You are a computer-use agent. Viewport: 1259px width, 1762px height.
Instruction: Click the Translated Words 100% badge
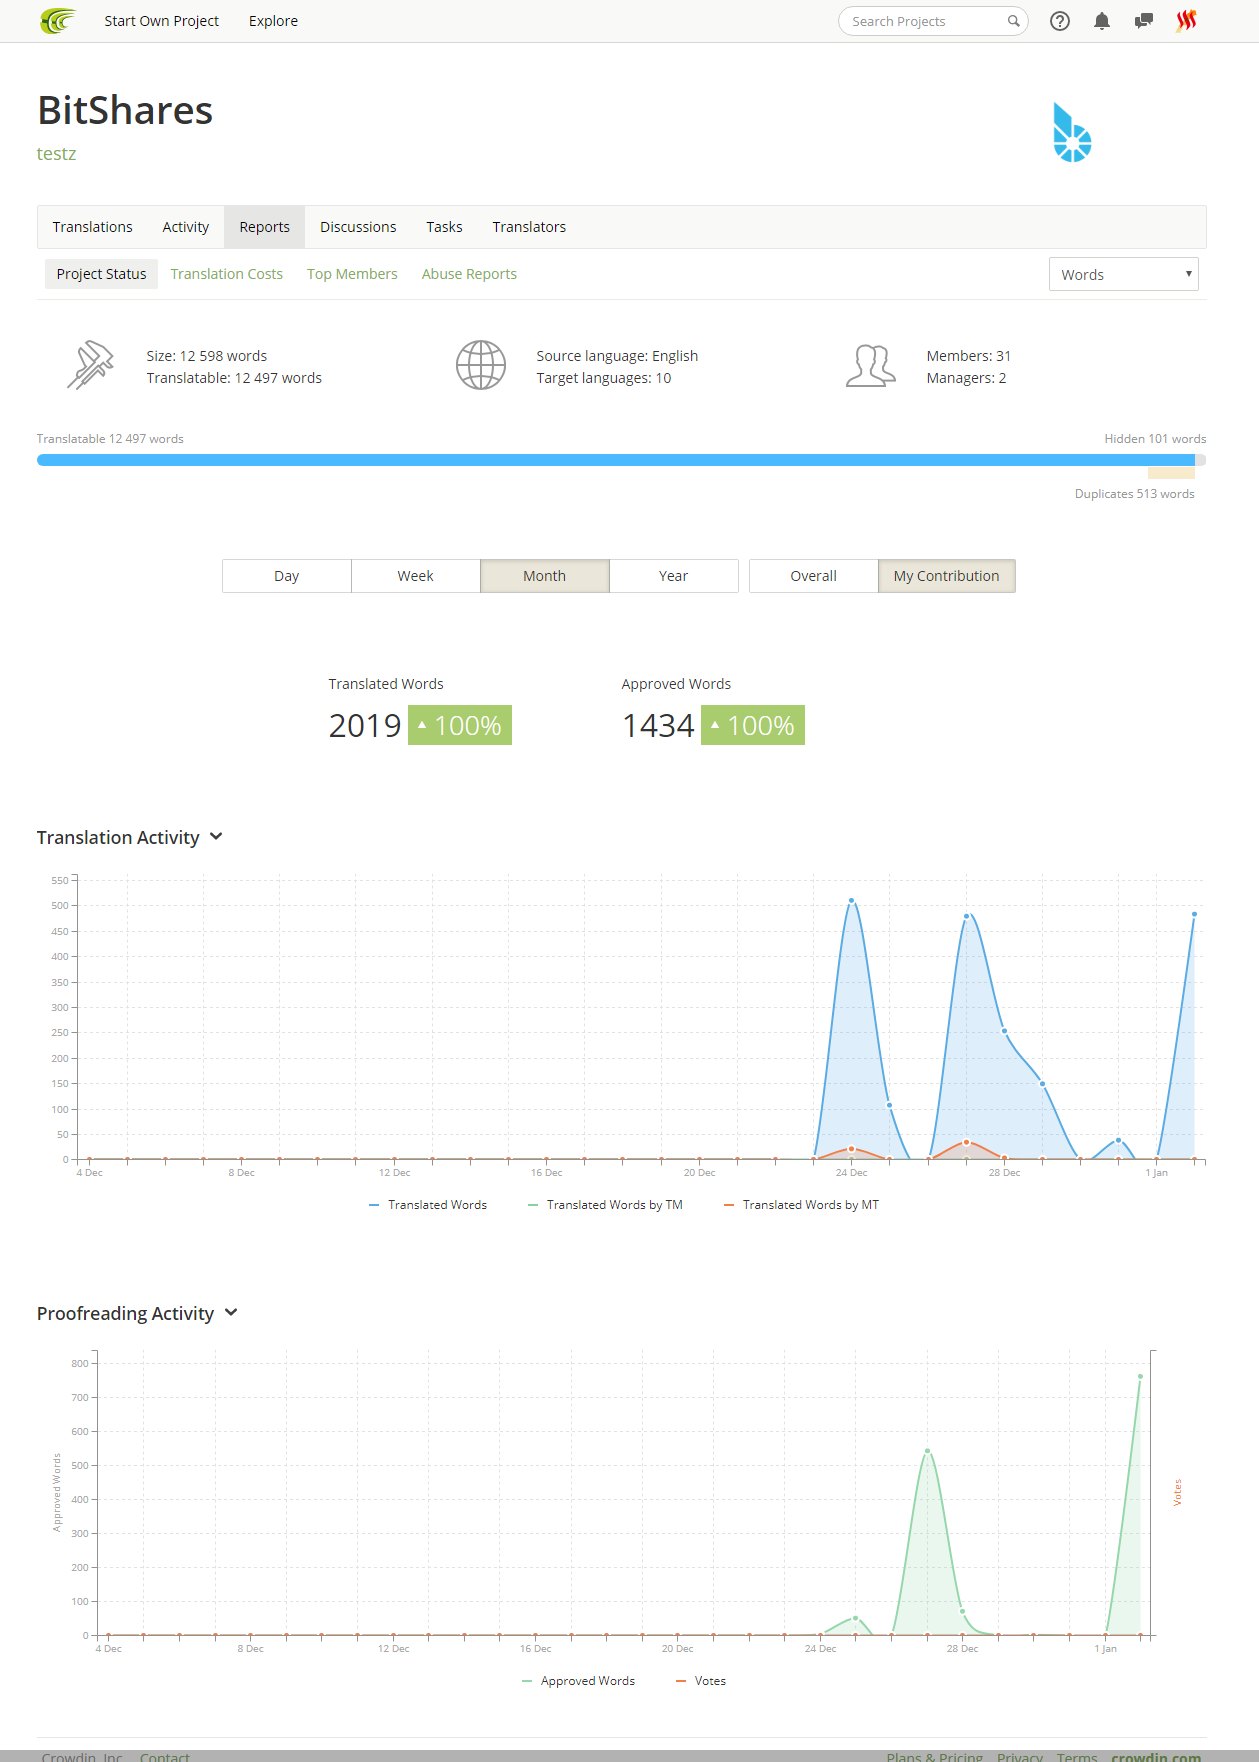click(460, 725)
